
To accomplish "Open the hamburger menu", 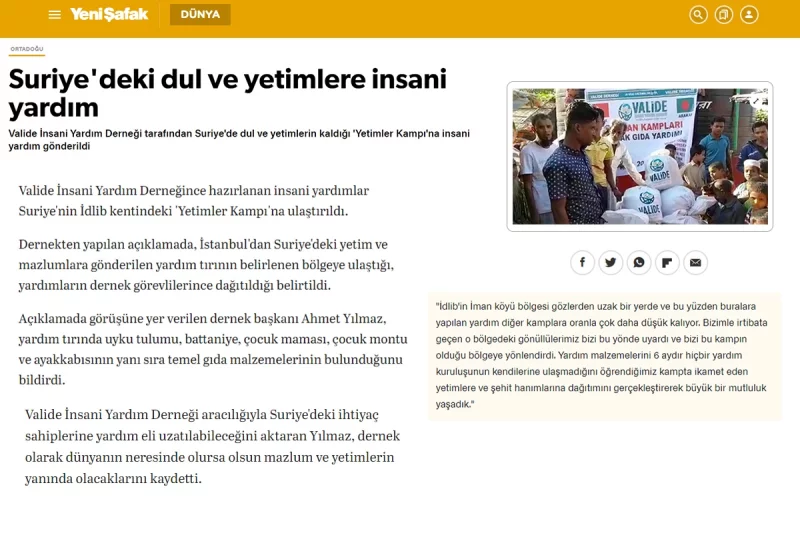I will pyautogui.click(x=54, y=15).
